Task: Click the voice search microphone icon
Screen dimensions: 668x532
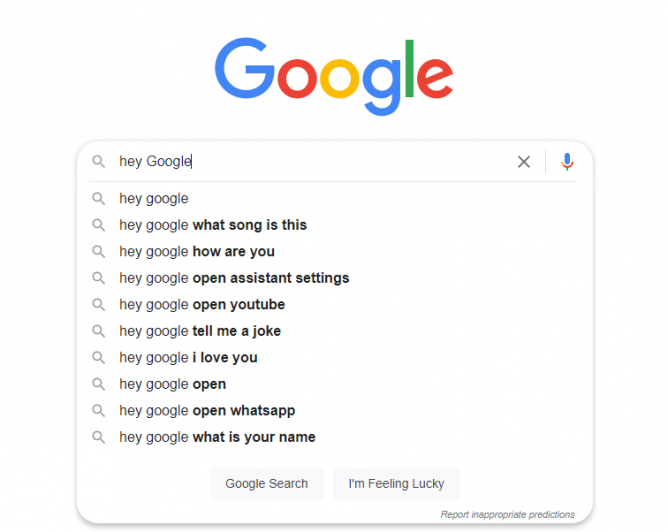Action: [567, 161]
